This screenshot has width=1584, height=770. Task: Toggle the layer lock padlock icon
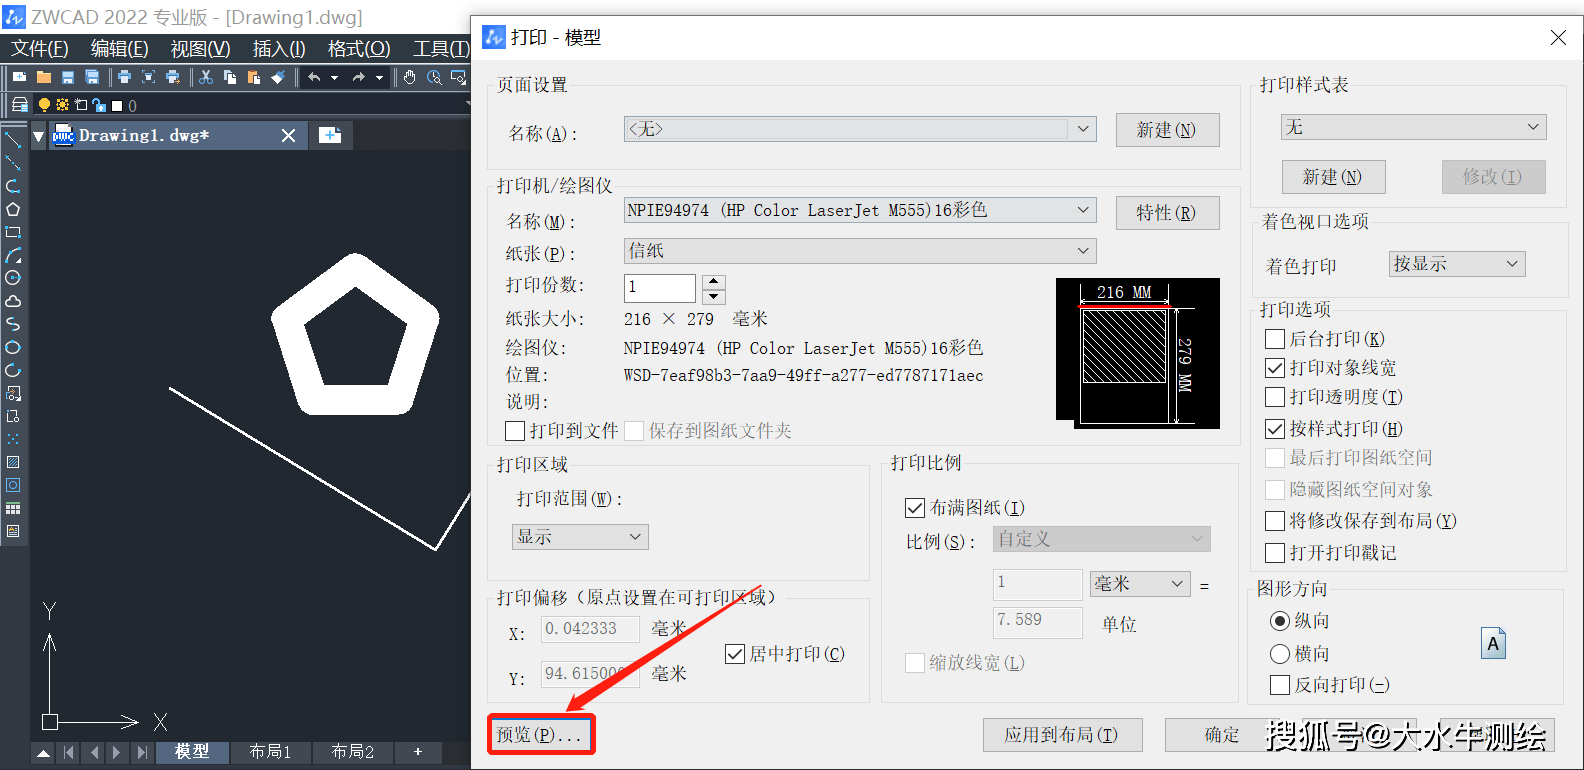point(98,104)
